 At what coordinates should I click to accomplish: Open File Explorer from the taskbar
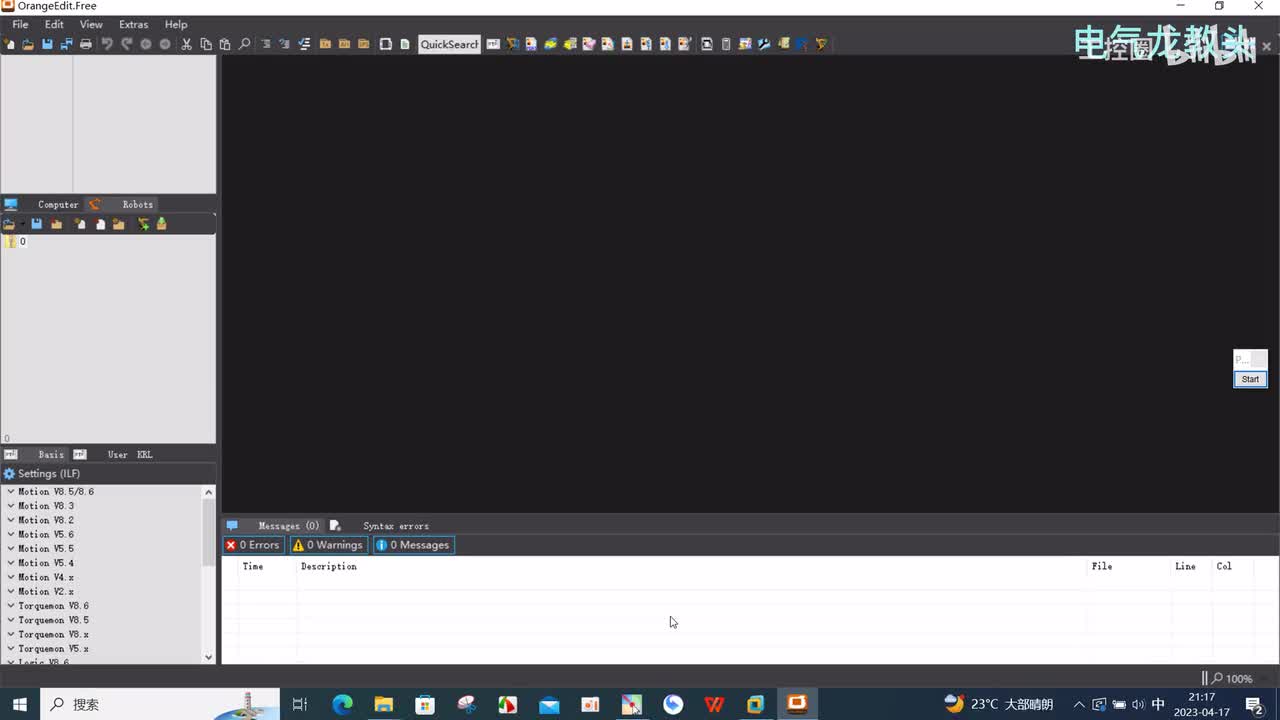pyautogui.click(x=384, y=704)
